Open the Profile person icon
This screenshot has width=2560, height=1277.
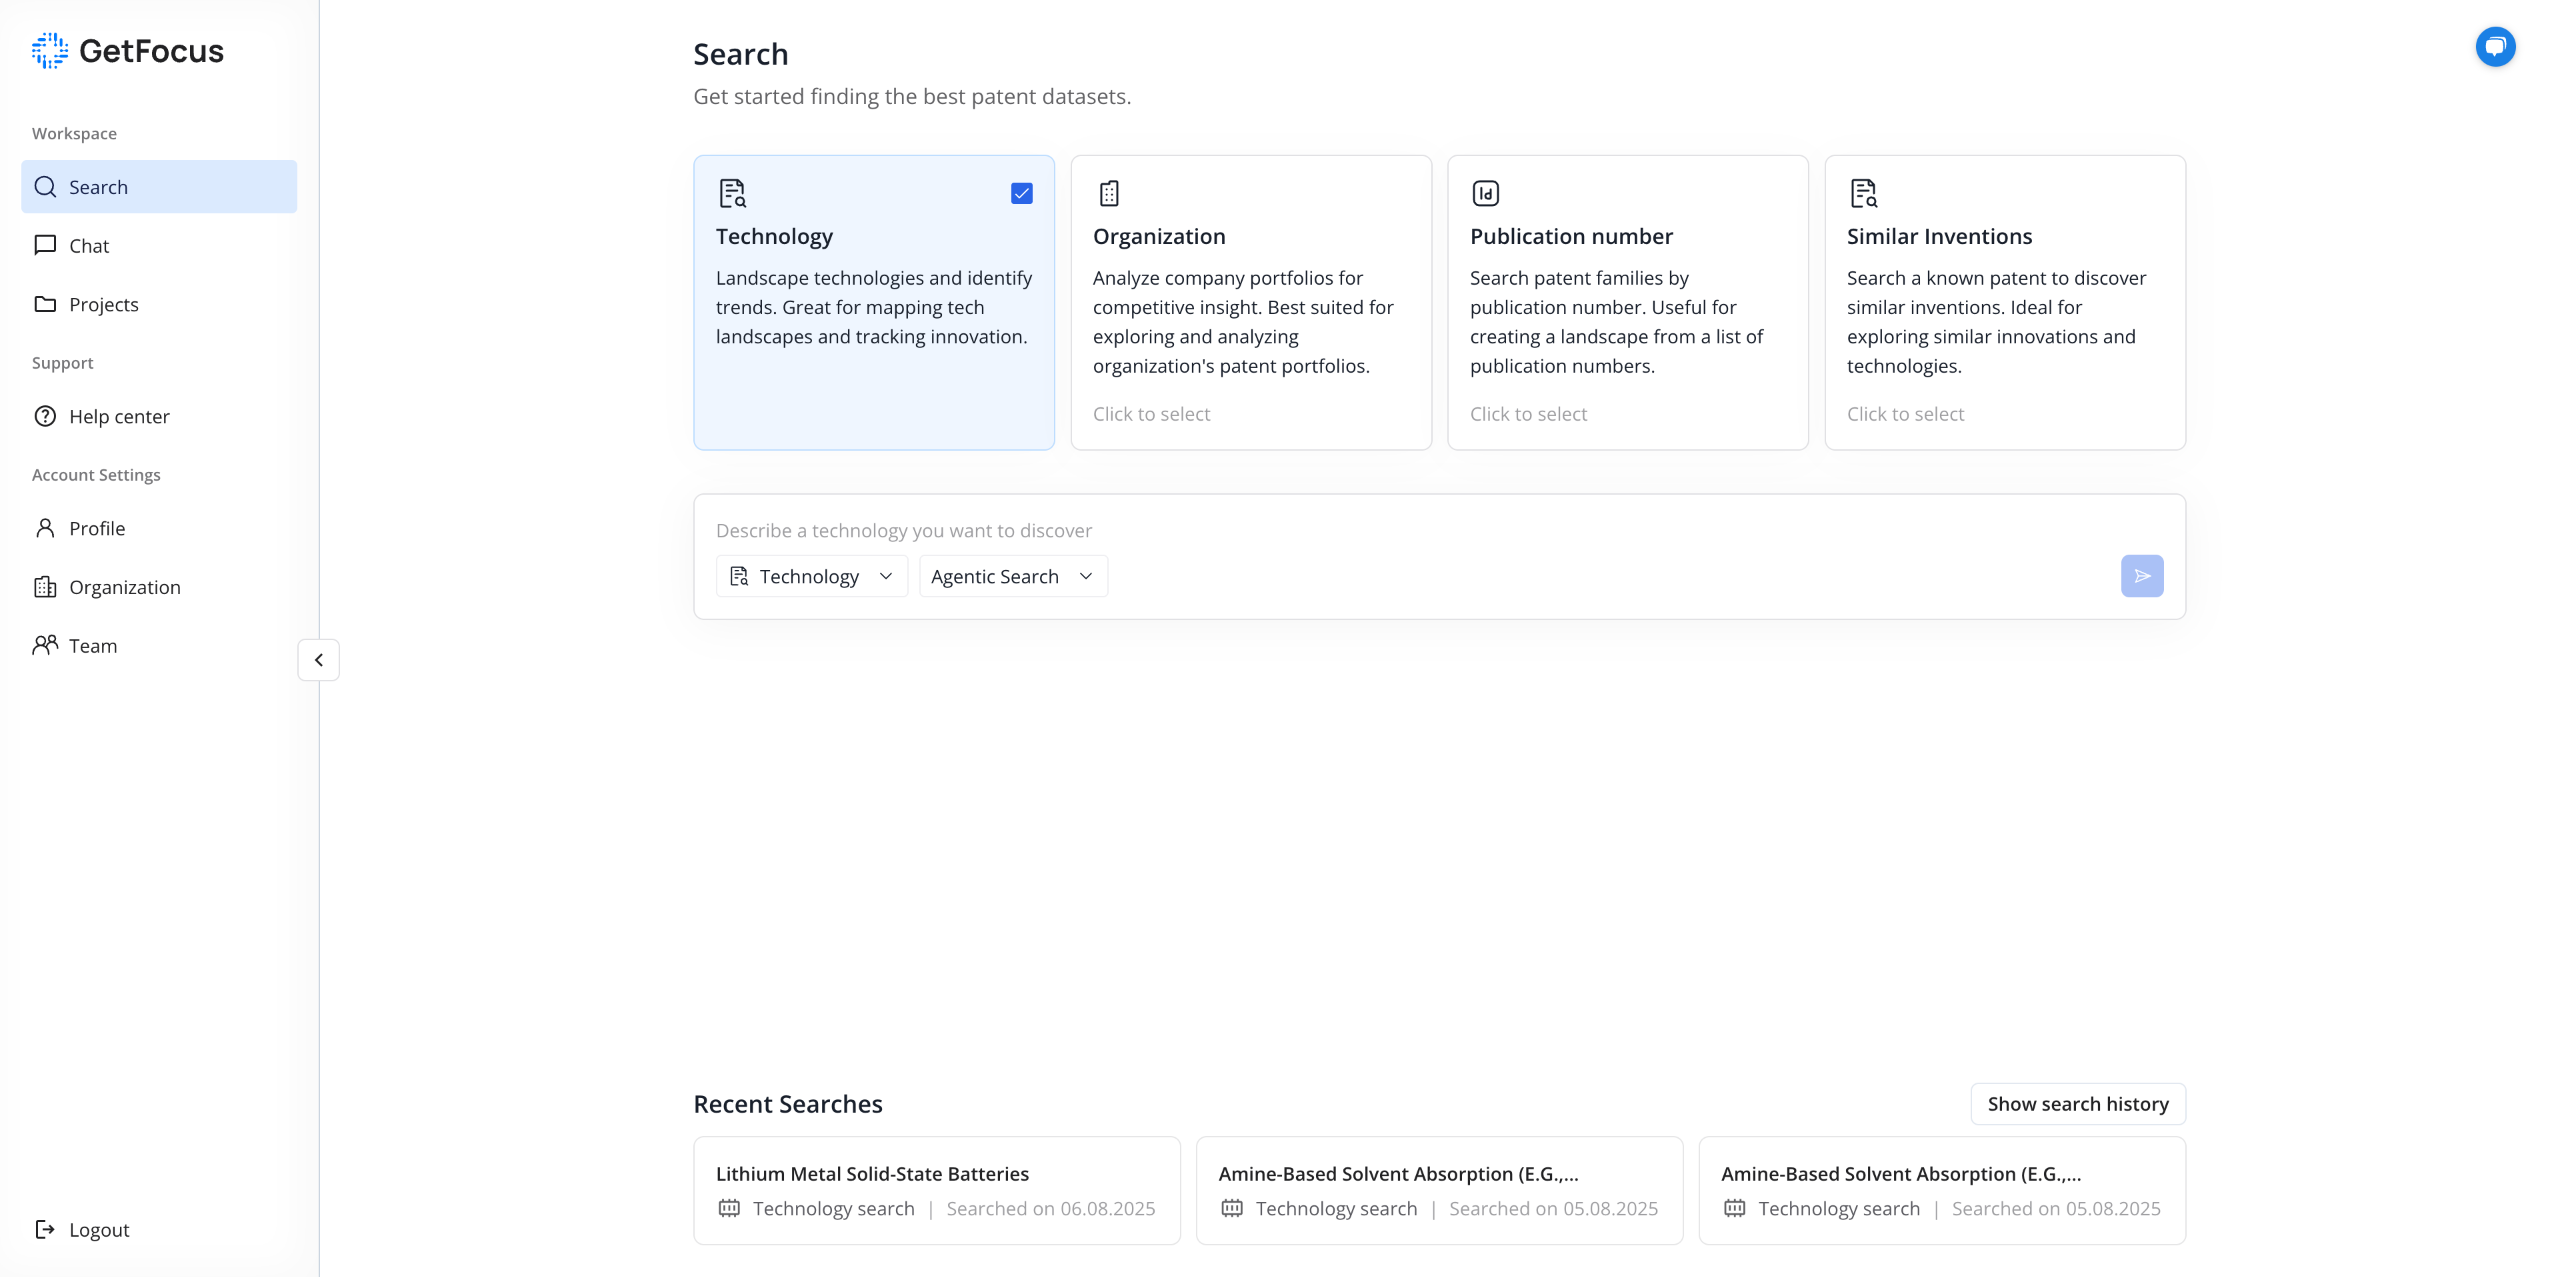pos(45,528)
